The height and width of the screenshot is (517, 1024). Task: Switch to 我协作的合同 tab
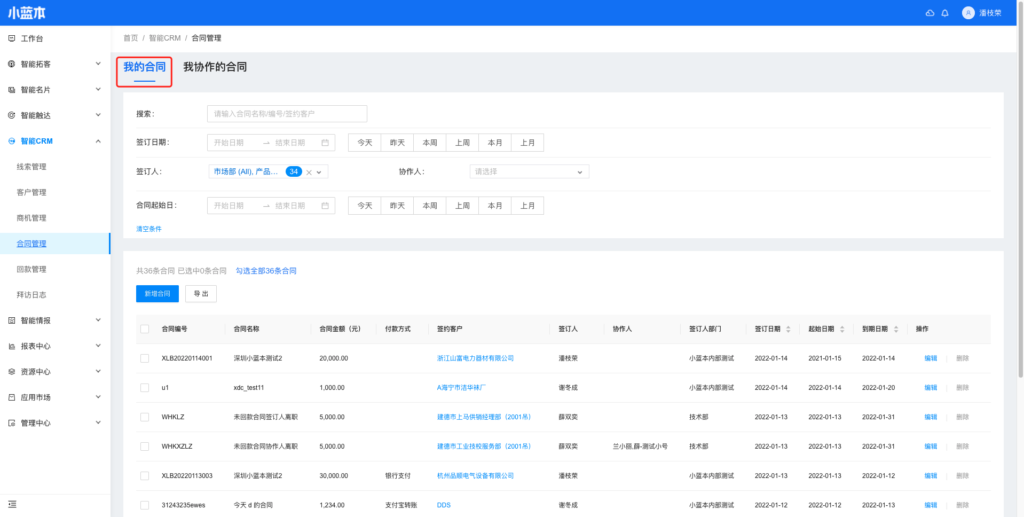[x=215, y=67]
